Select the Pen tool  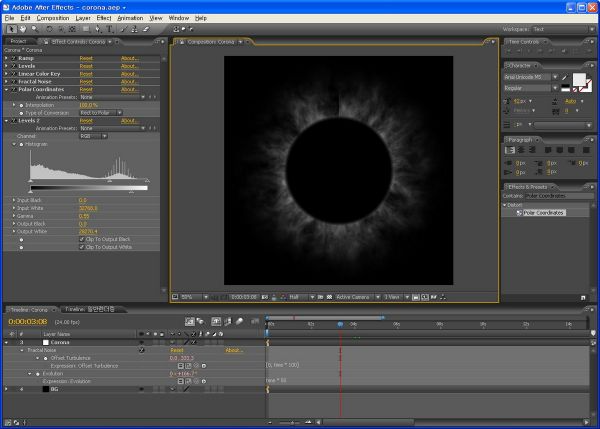click(x=98, y=29)
